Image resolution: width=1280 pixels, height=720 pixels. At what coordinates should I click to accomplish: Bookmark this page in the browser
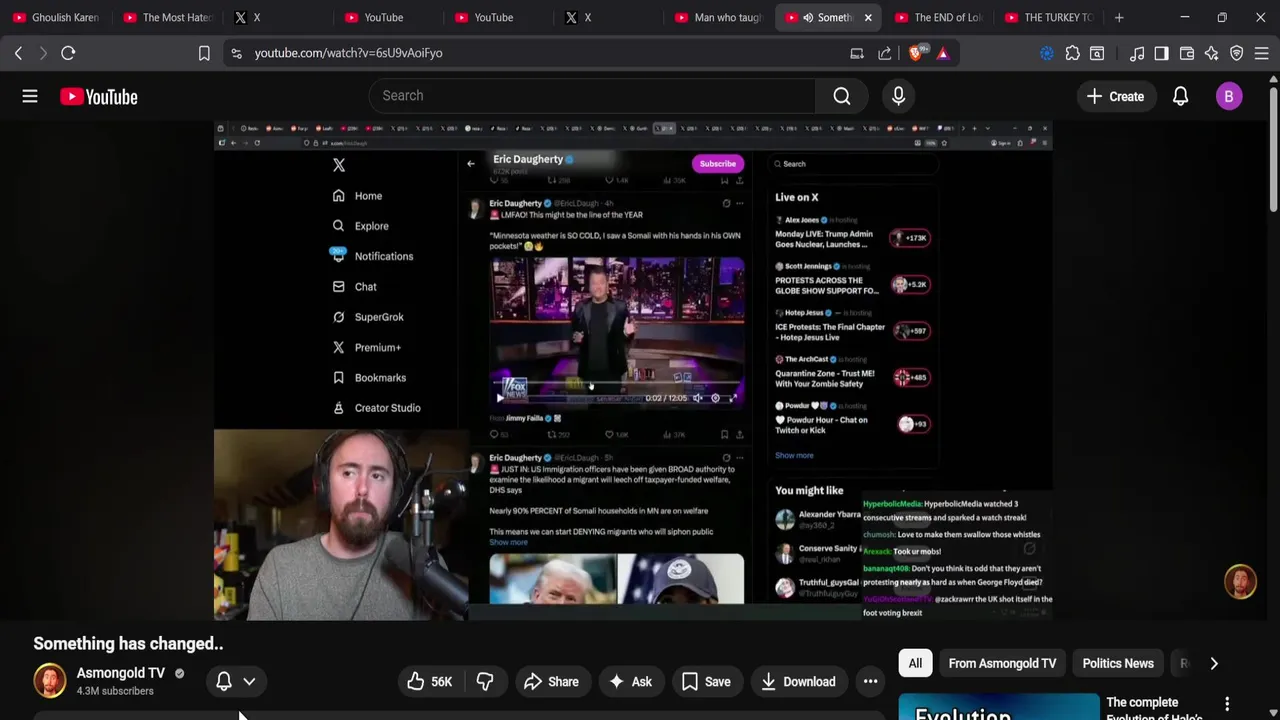pos(204,53)
